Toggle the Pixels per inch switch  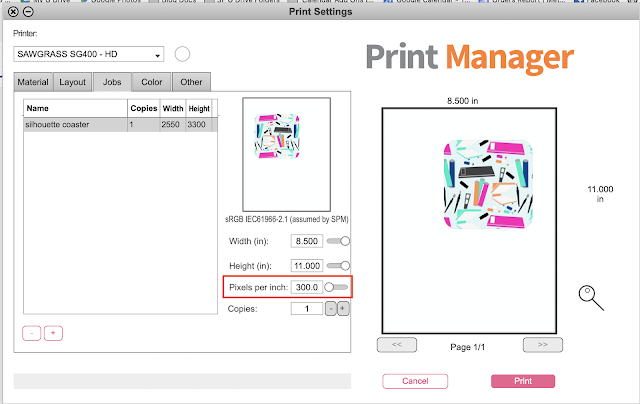pos(336,287)
